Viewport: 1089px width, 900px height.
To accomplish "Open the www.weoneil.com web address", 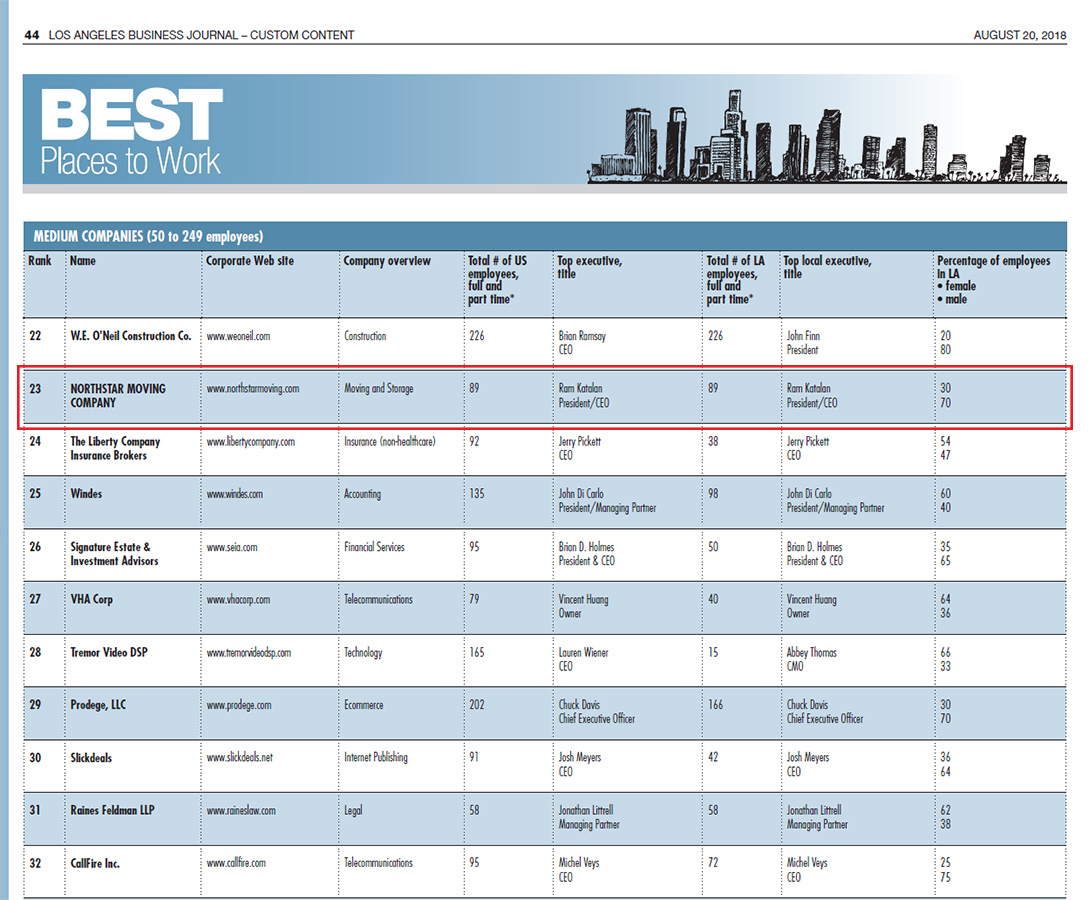I will click(237, 337).
